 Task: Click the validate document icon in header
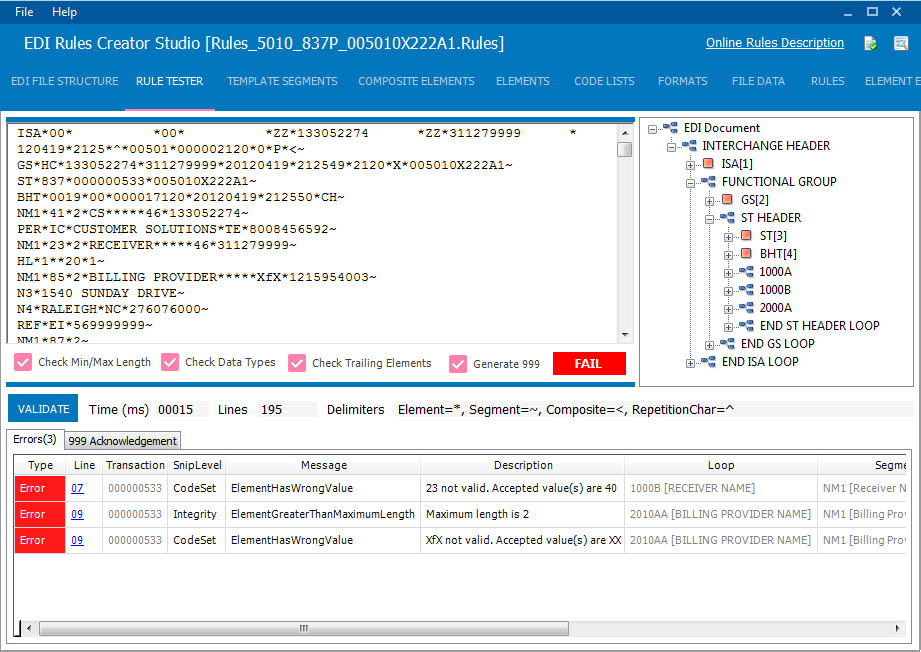[870, 43]
